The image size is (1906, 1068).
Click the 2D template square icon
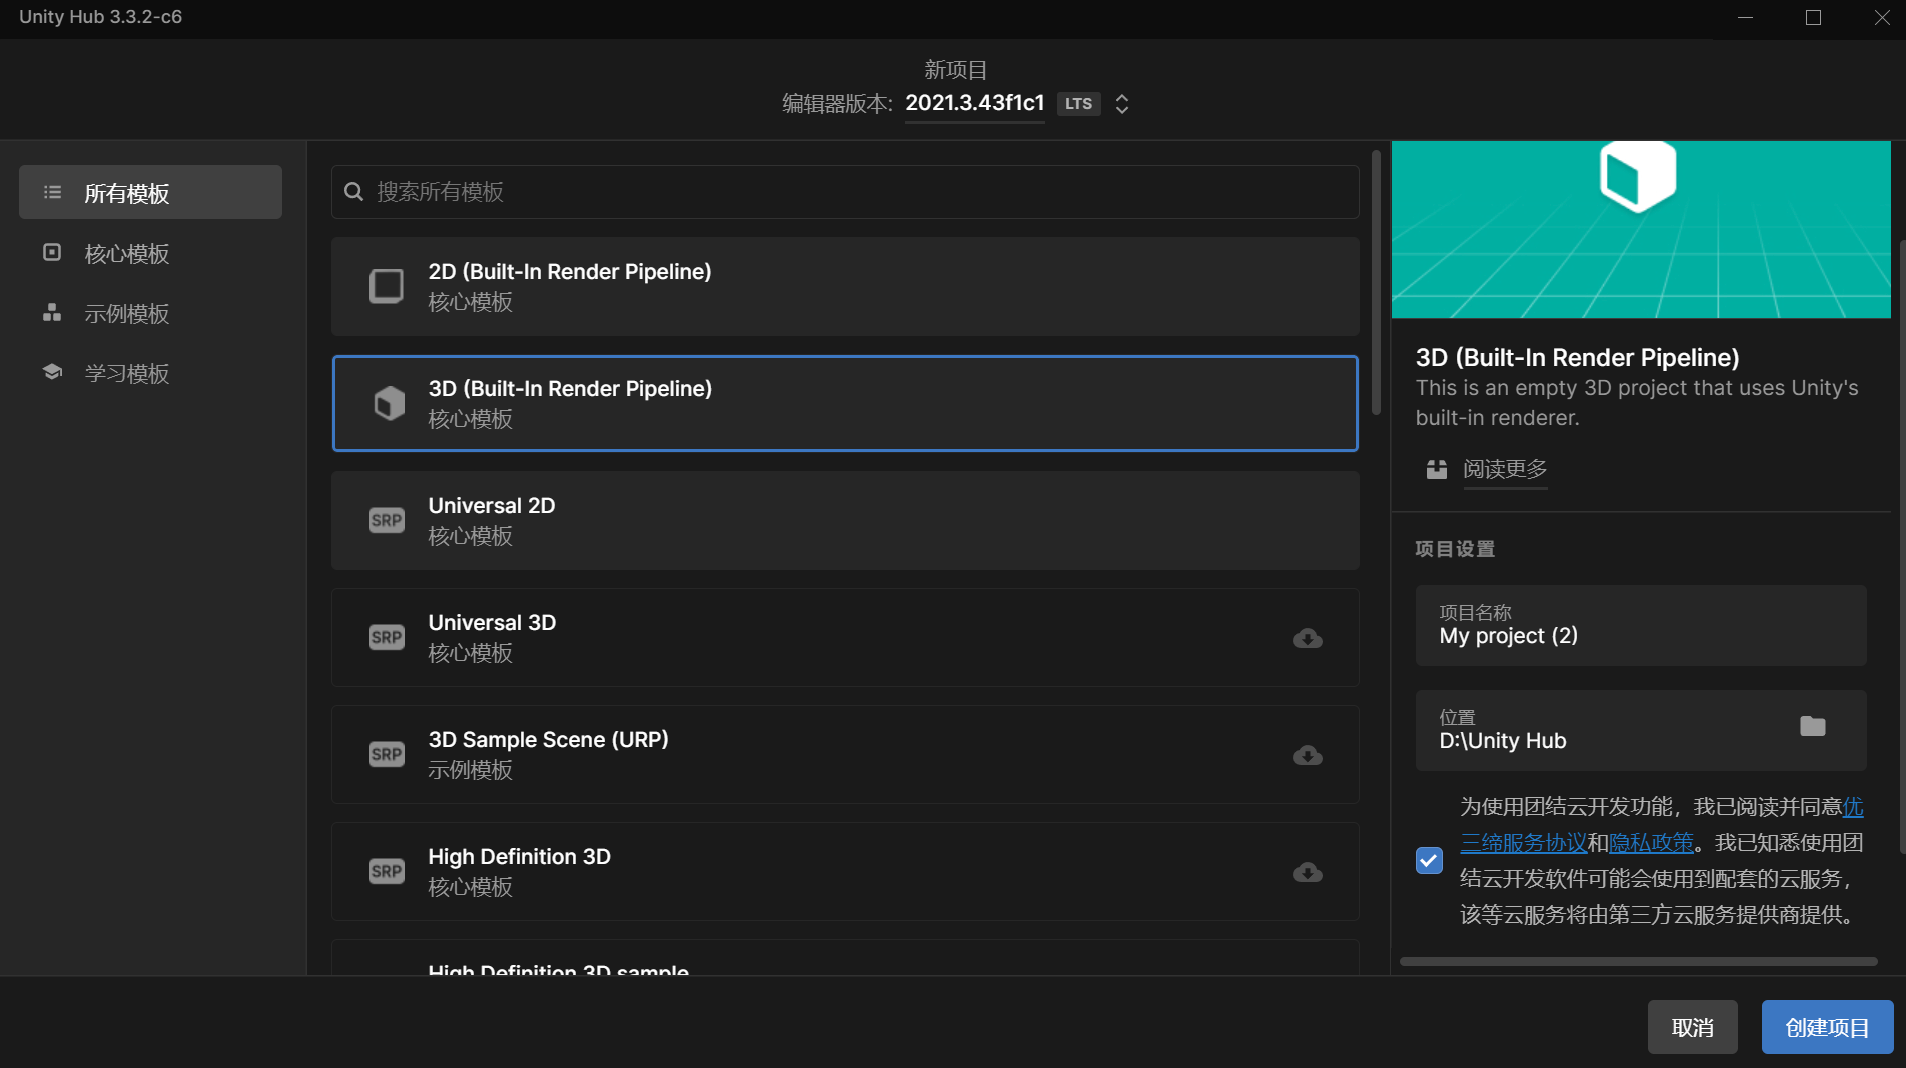point(387,286)
